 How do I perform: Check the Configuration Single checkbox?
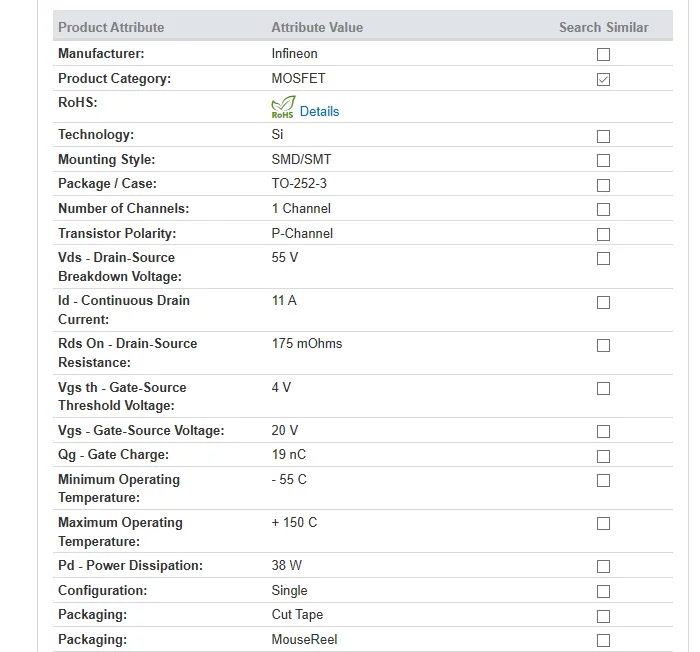point(603,591)
